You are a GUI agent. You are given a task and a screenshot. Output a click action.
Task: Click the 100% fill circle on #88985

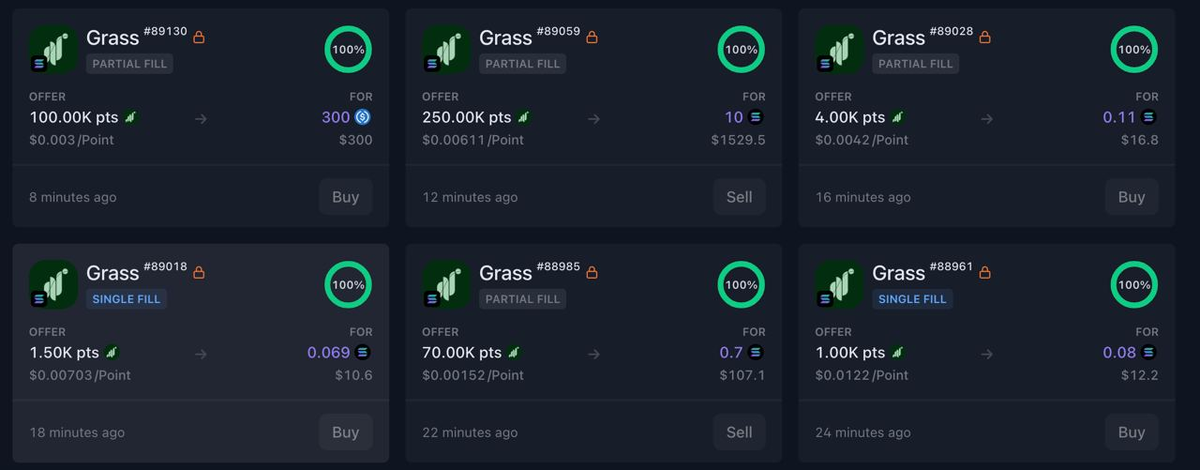[741, 285]
